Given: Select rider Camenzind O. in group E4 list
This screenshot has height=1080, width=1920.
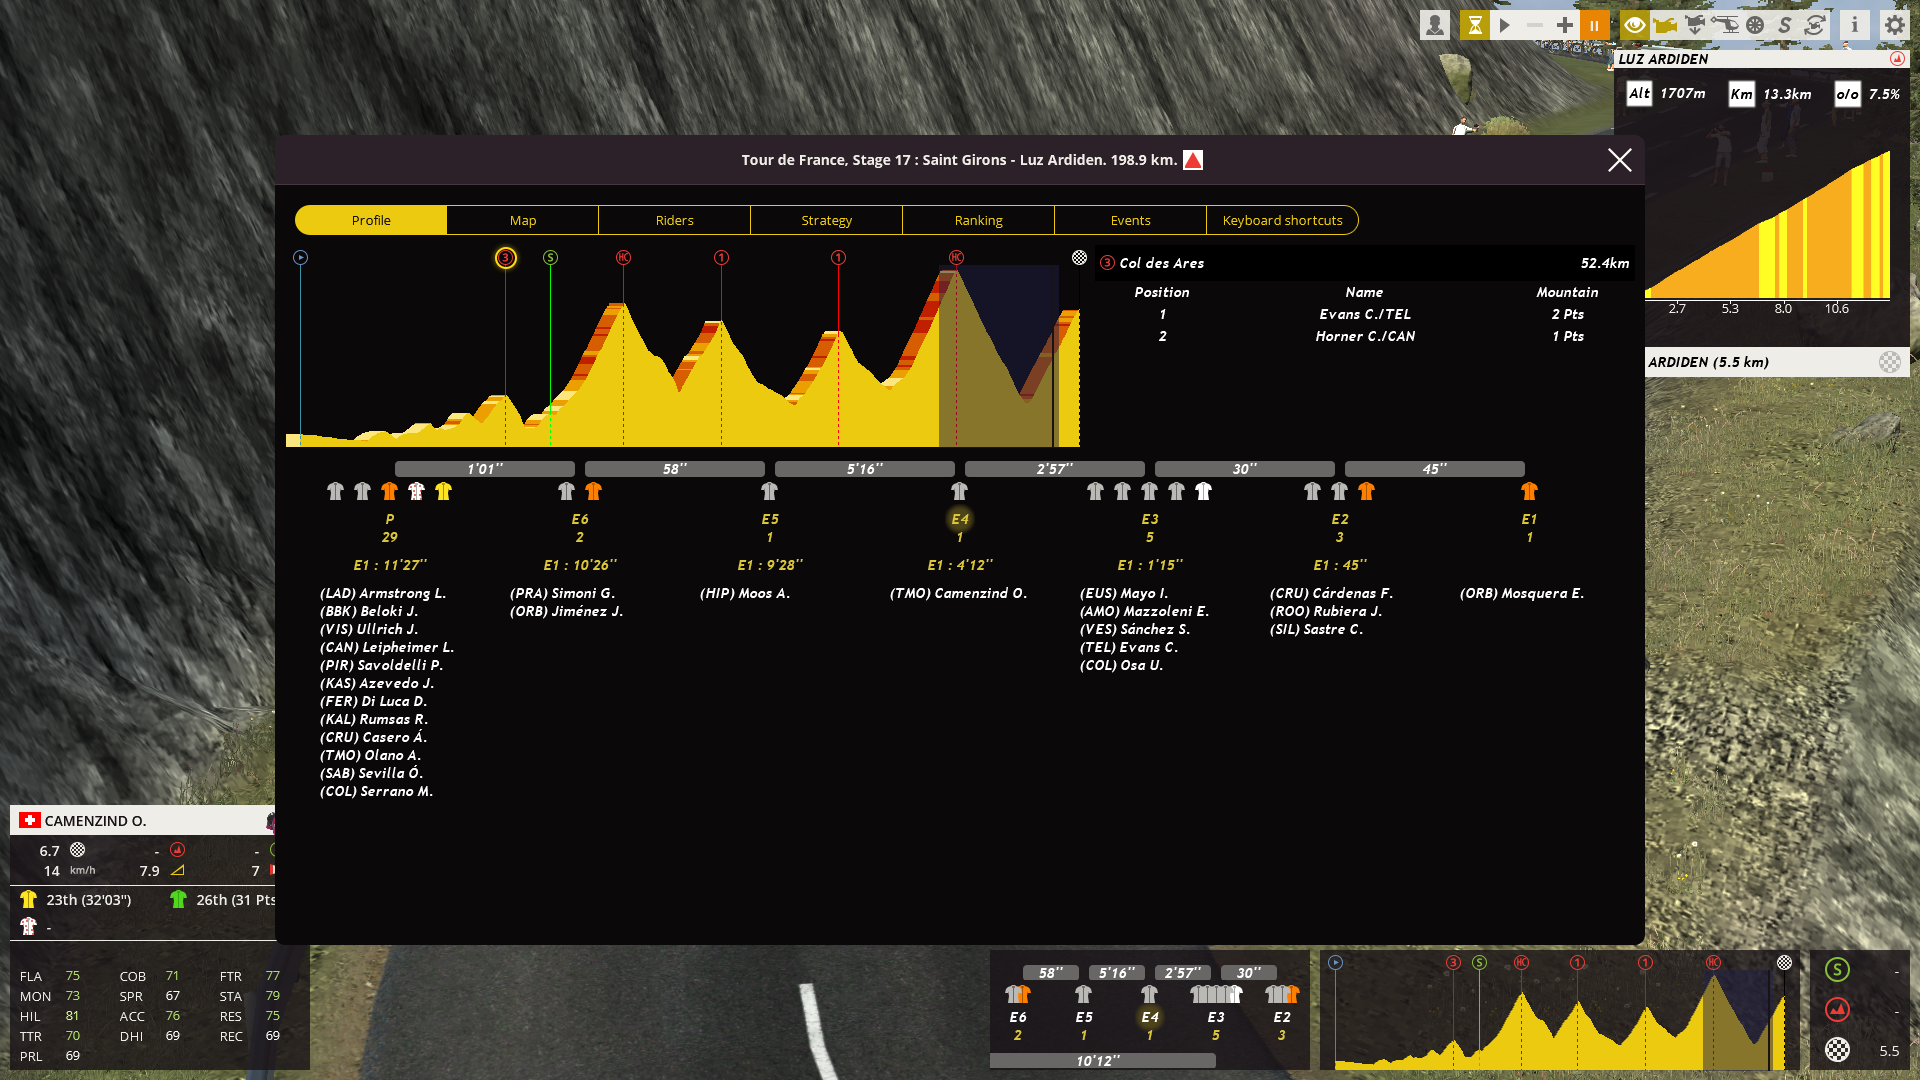Looking at the screenshot, I should [x=959, y=593].
